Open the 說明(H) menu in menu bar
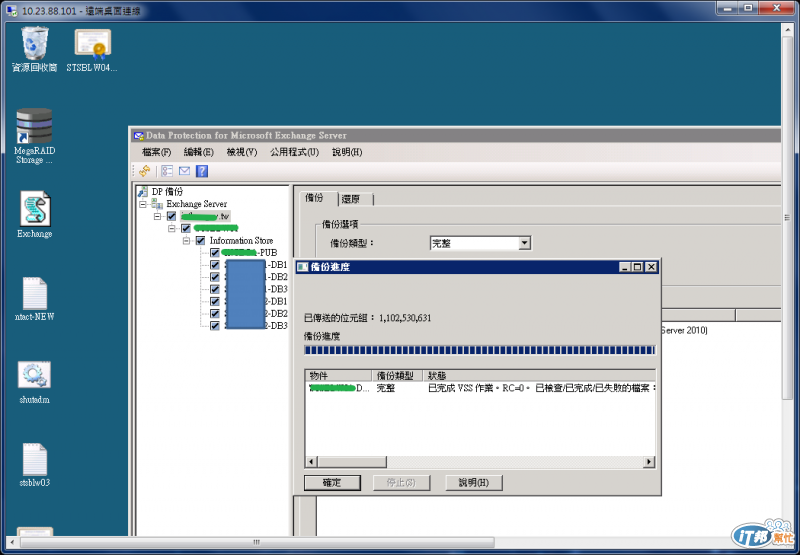This screenshot has width=800, height=555. click(347, 152)
